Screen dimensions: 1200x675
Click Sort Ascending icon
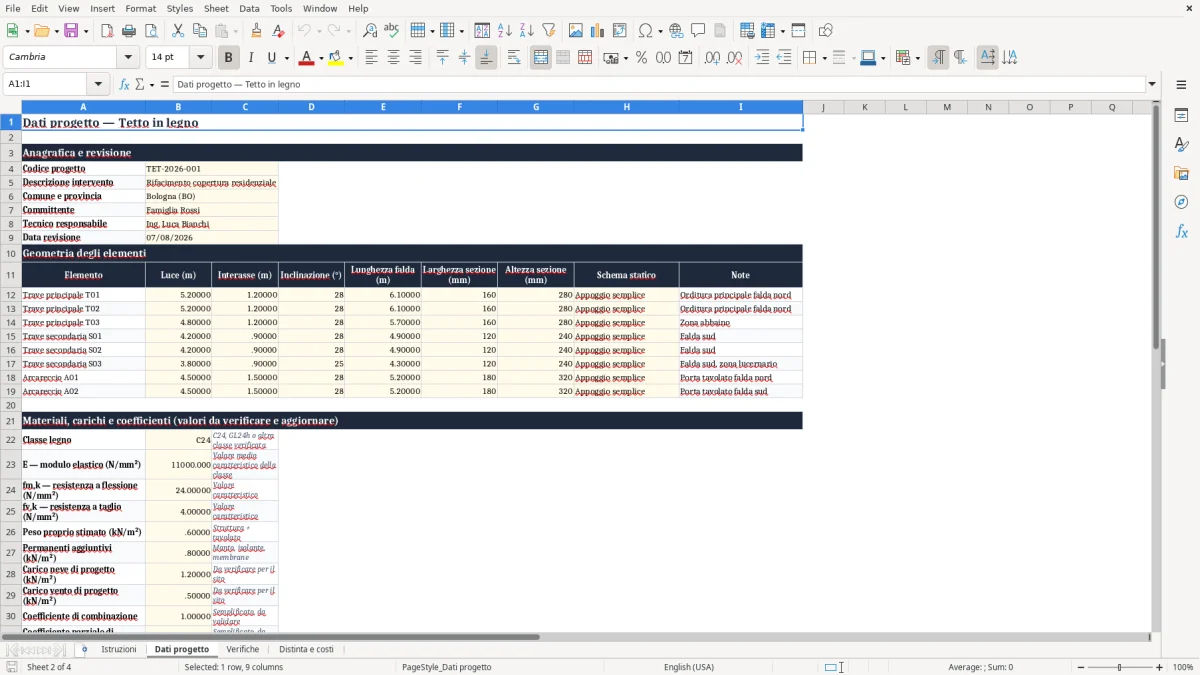505,31
